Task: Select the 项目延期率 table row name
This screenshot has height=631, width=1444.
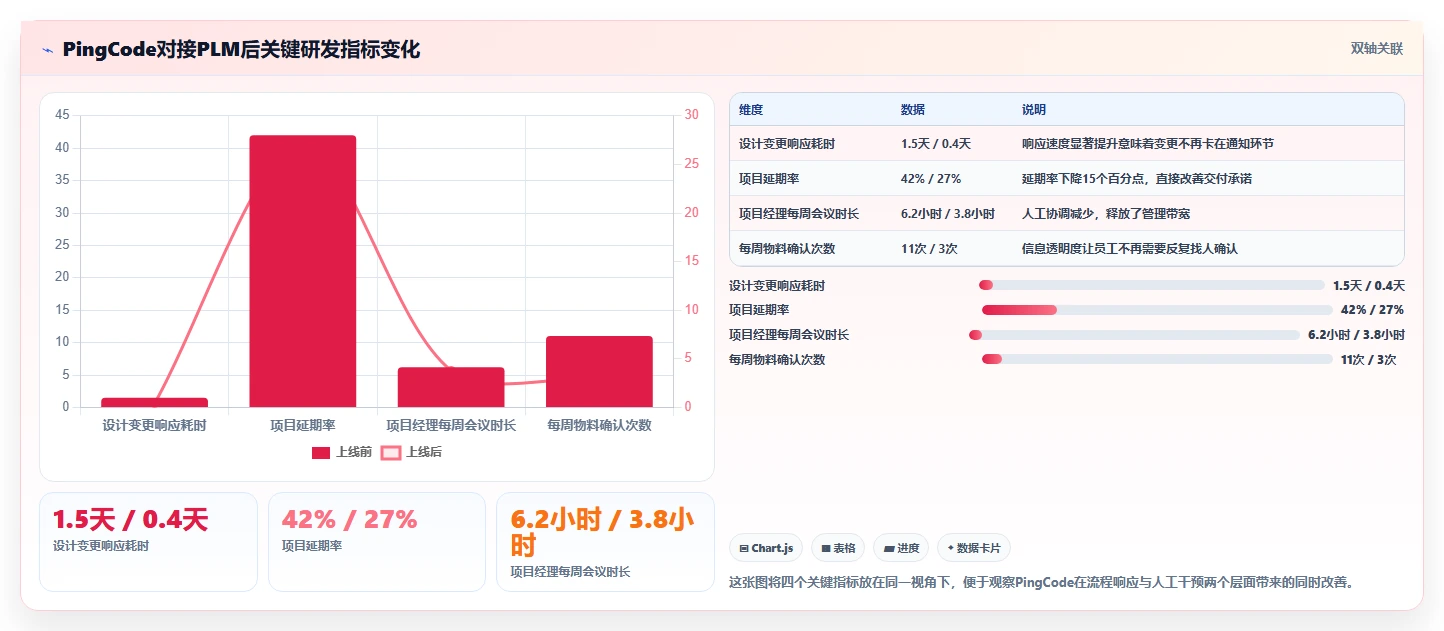Action: [769, 178]
